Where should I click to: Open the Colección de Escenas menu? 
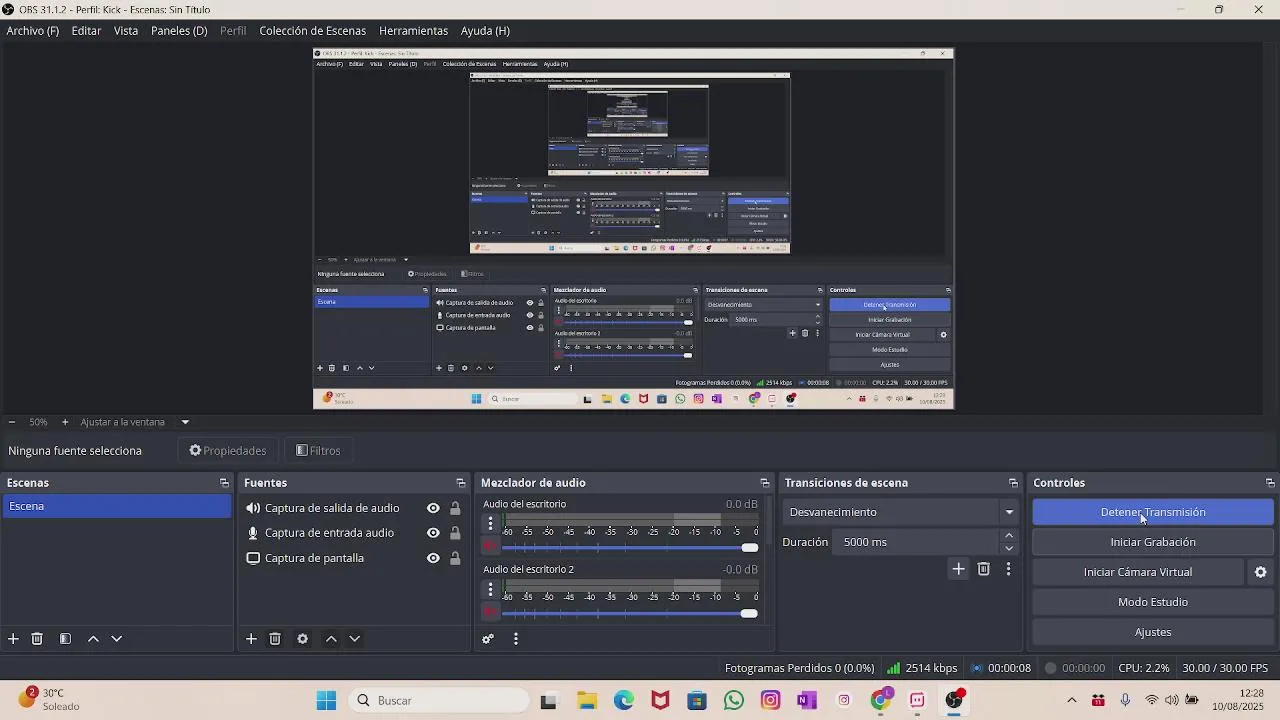pos(312,31)
